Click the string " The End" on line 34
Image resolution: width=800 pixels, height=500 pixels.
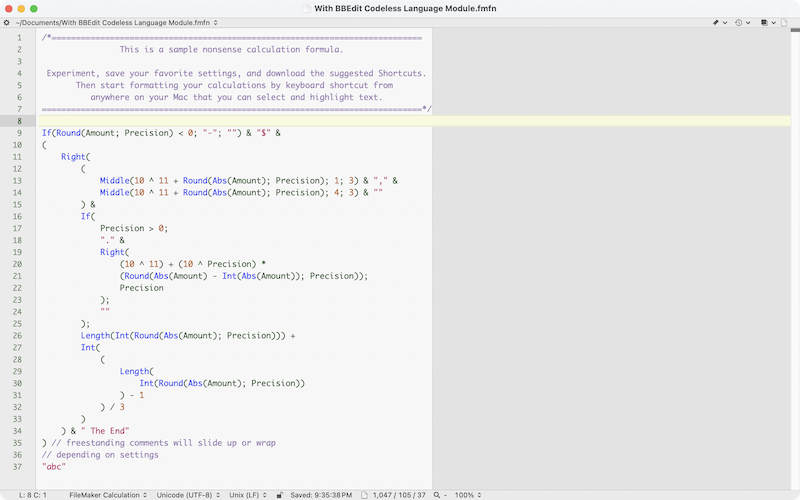click(x=105, y=431)
